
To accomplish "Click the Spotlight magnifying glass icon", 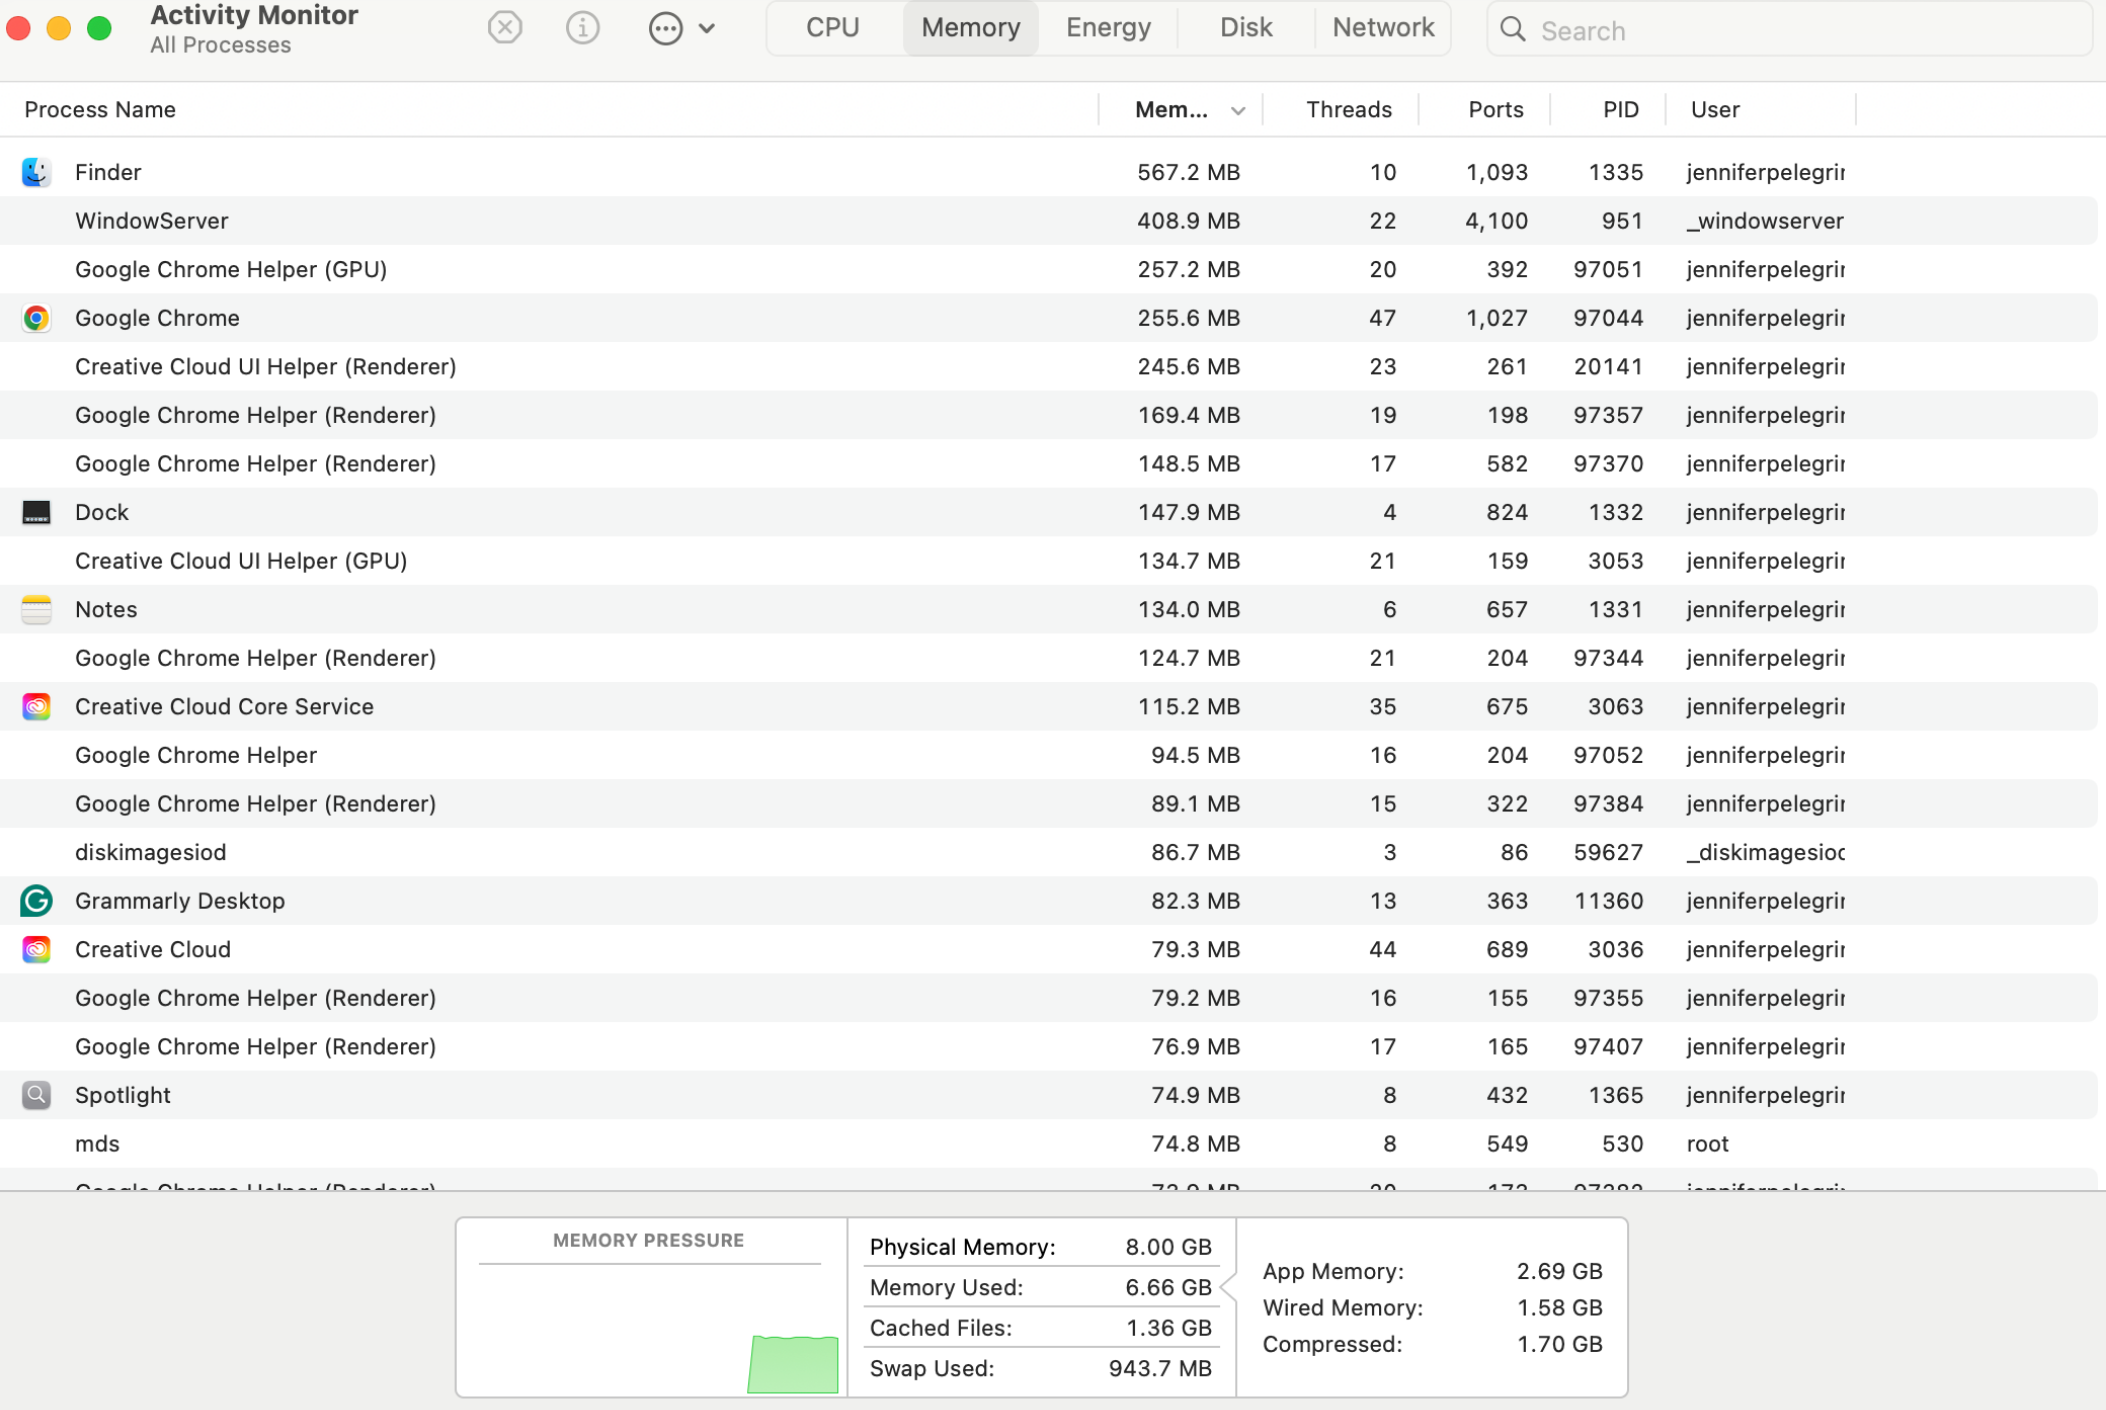I will pyautogui.click(x=36, y=1094).
